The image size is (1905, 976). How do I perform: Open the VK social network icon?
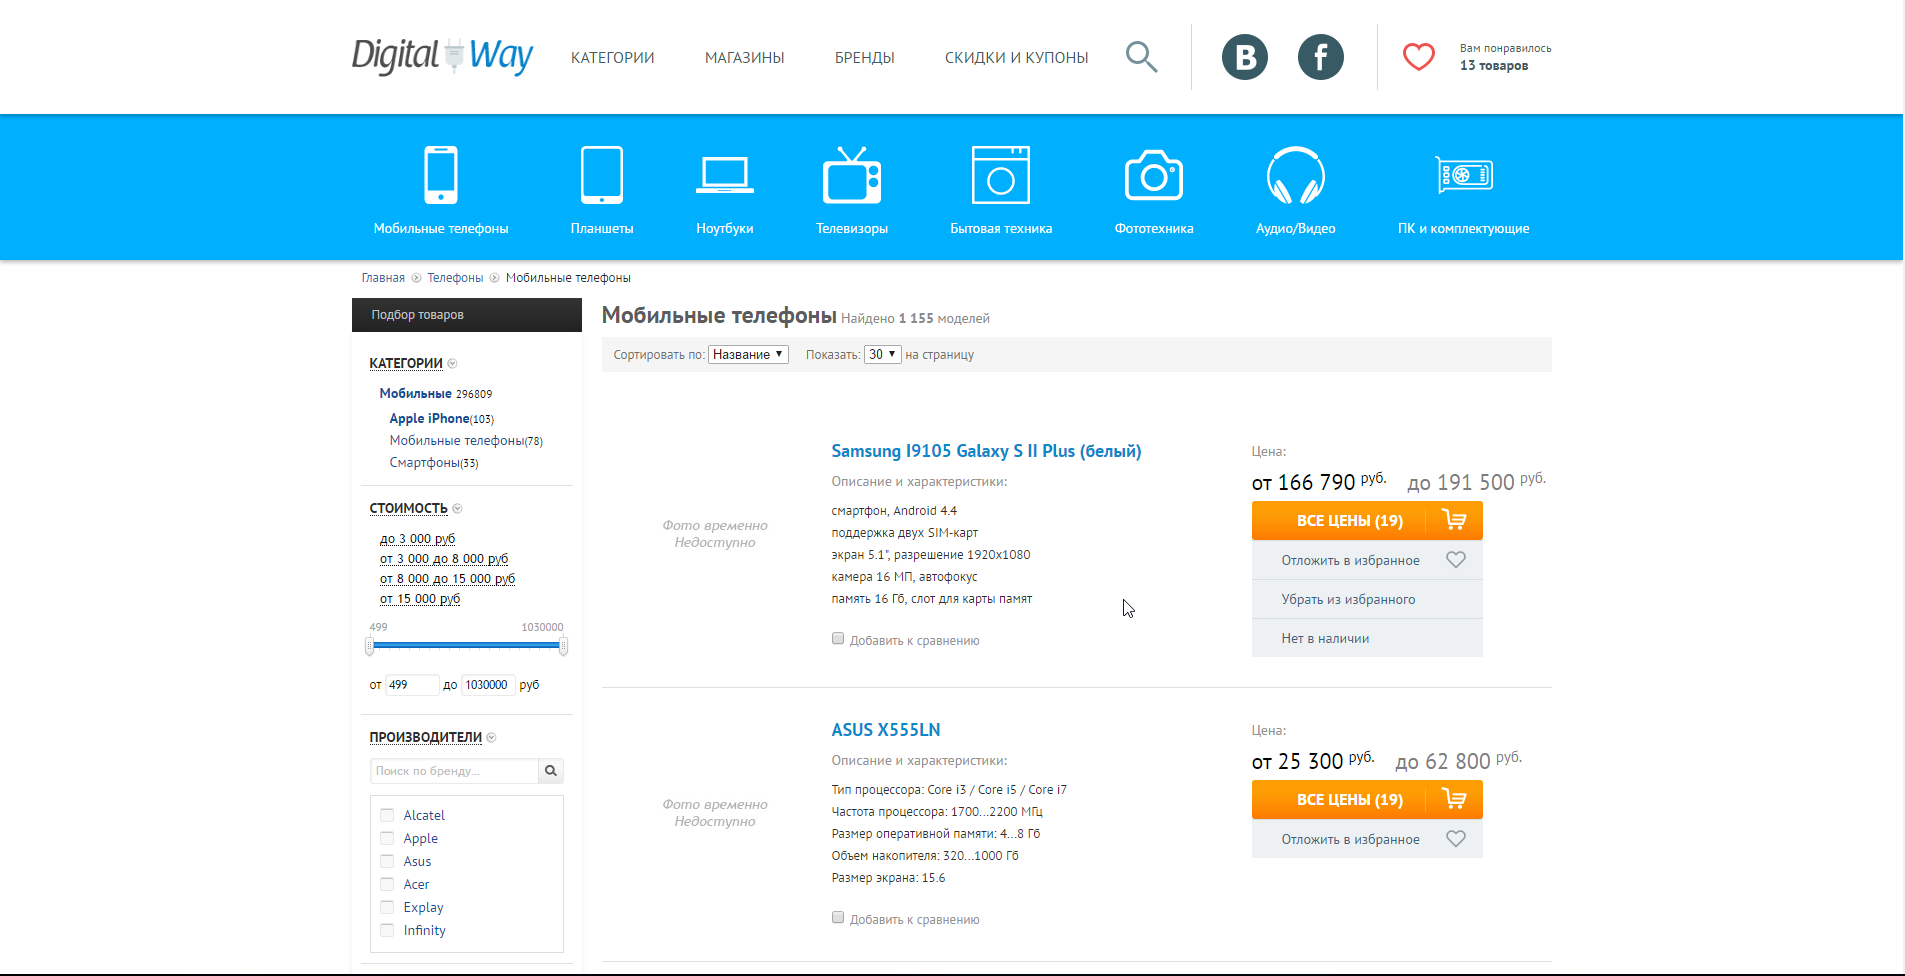click(x=1245, y=57)
